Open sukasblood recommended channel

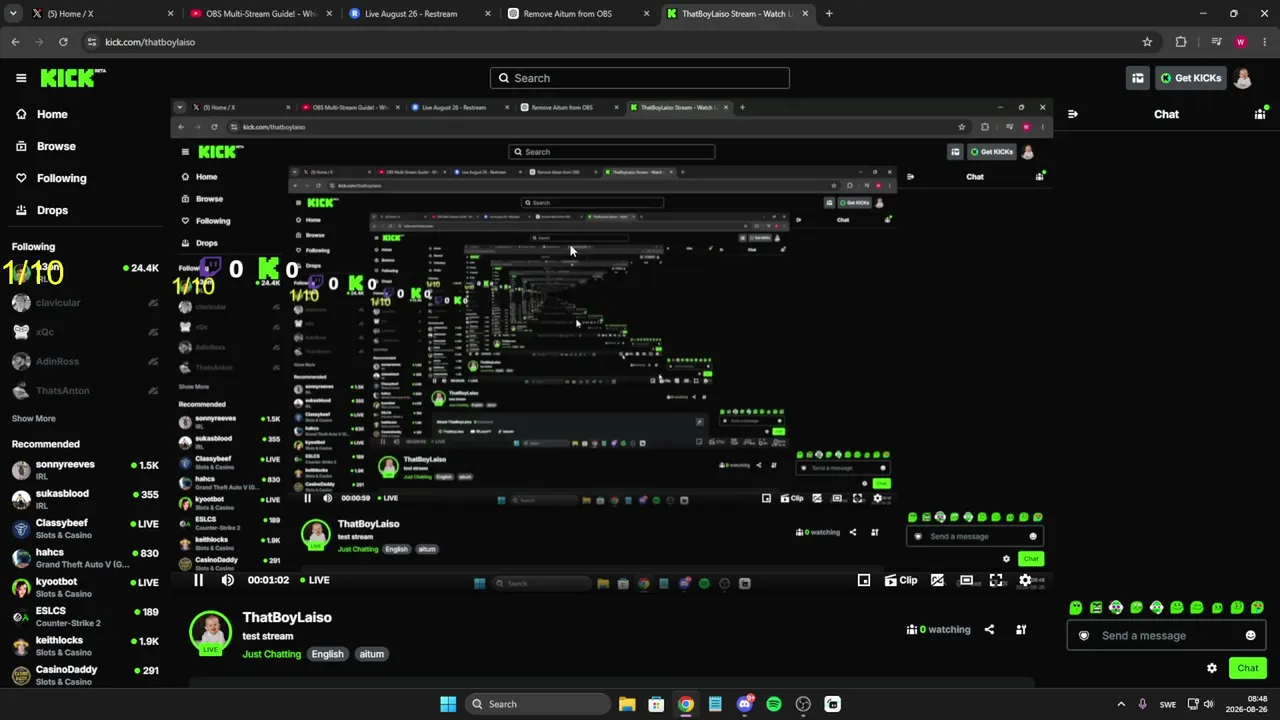85,499
